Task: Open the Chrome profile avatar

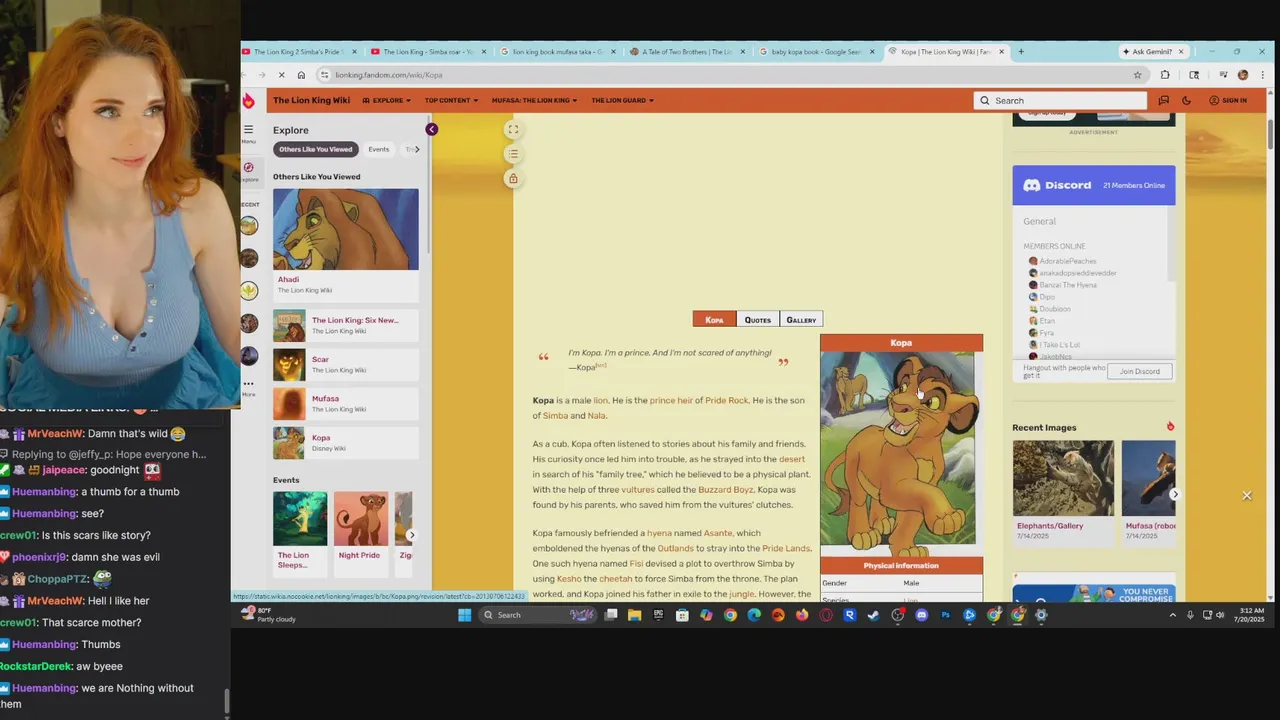Action: click(1243, 75)
